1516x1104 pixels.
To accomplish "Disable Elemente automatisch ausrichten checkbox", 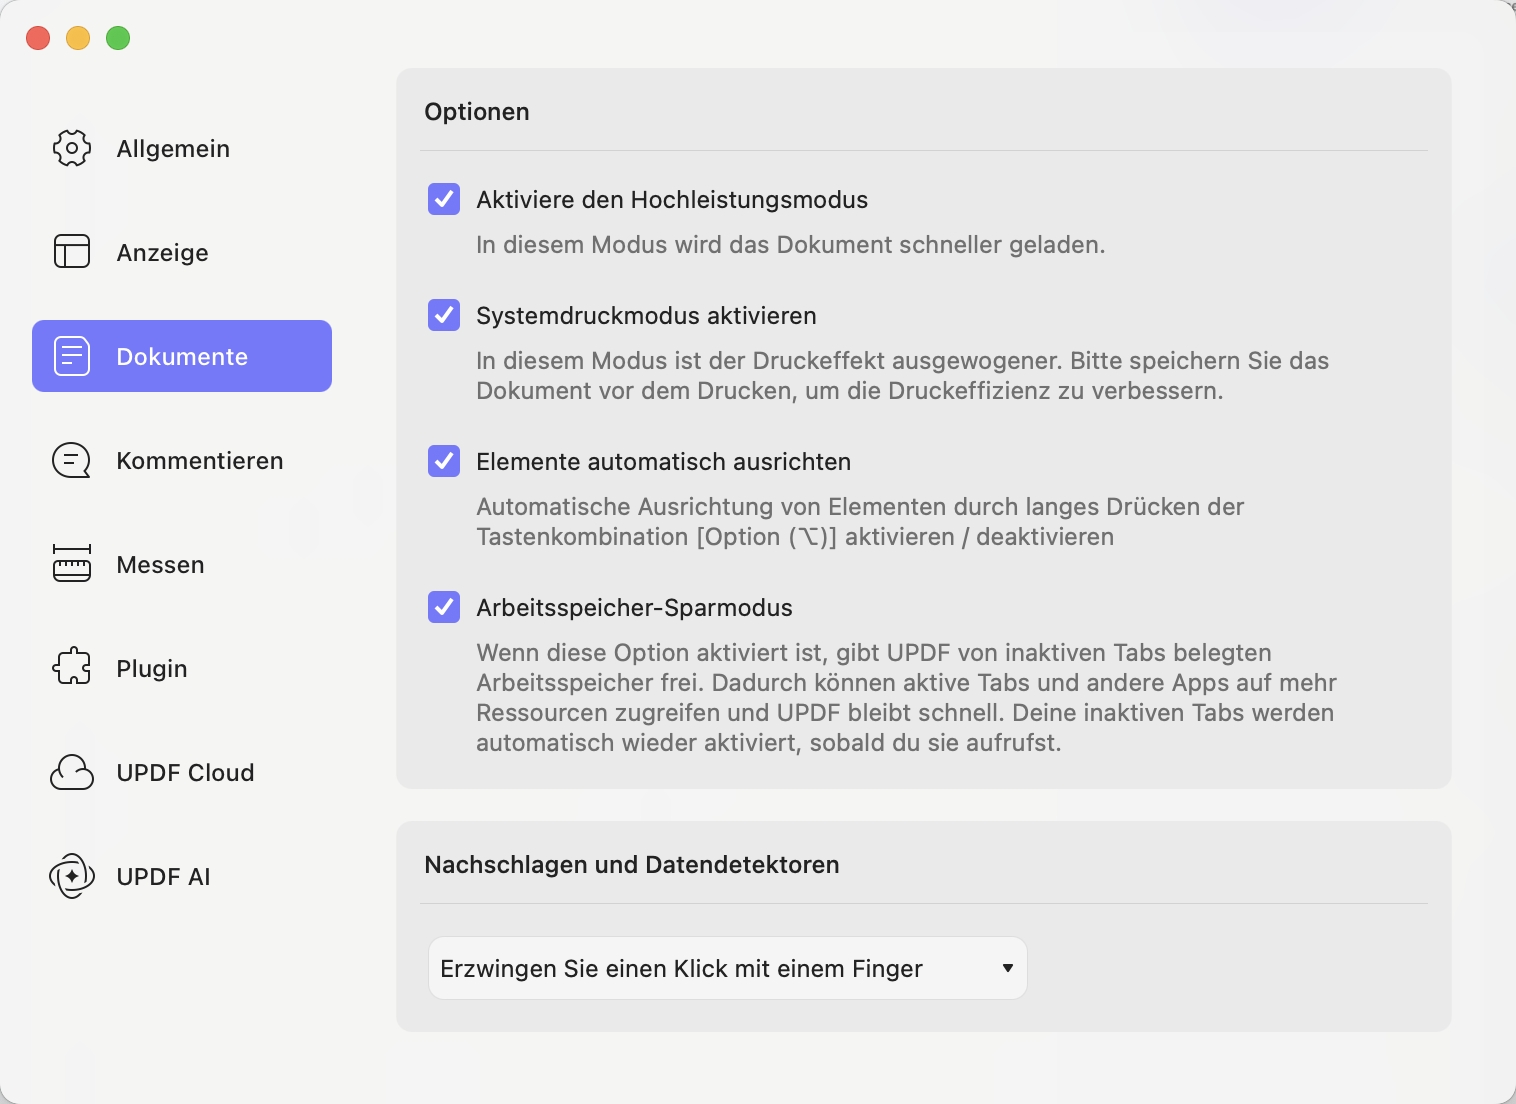I will click(x=444, y=461).
